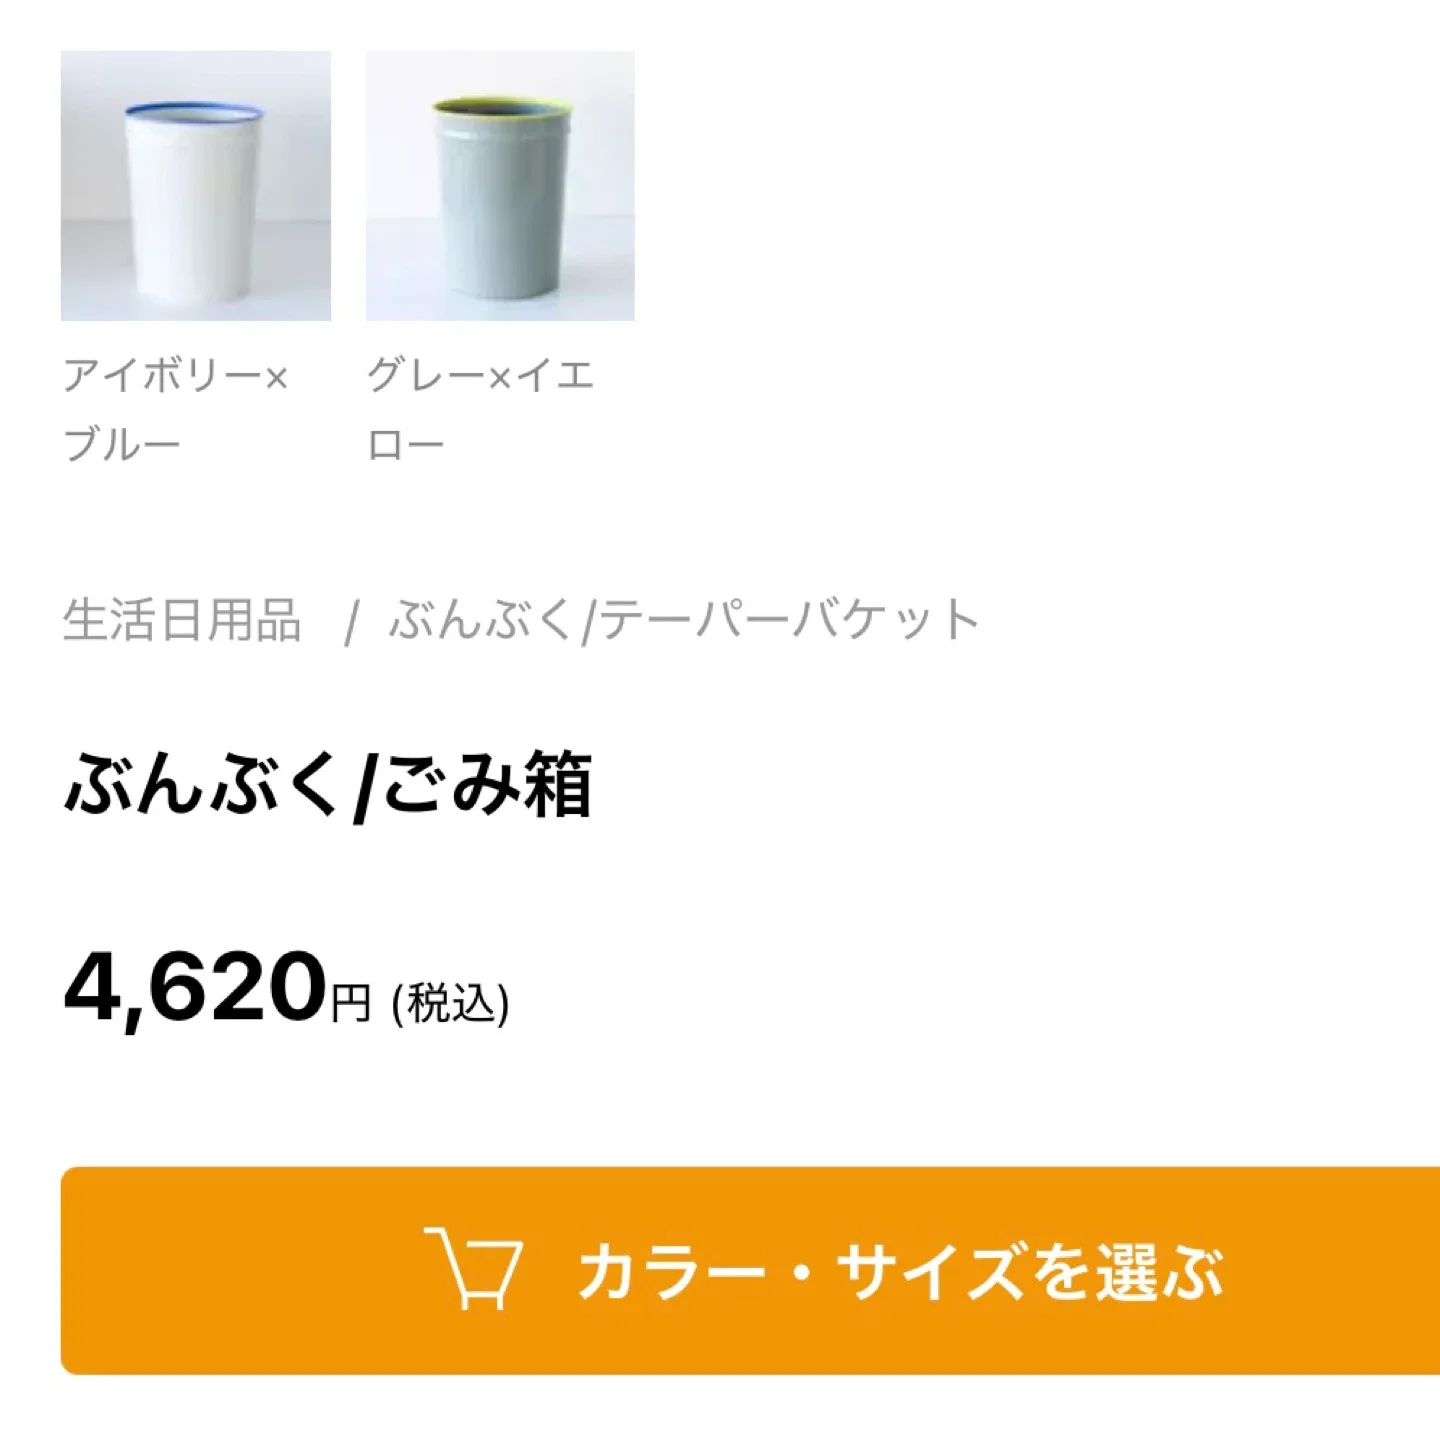Click the 4,620 price figure
This screenshot has width=1440, height=1440.
pyautogui.click(x=195, y=988)
